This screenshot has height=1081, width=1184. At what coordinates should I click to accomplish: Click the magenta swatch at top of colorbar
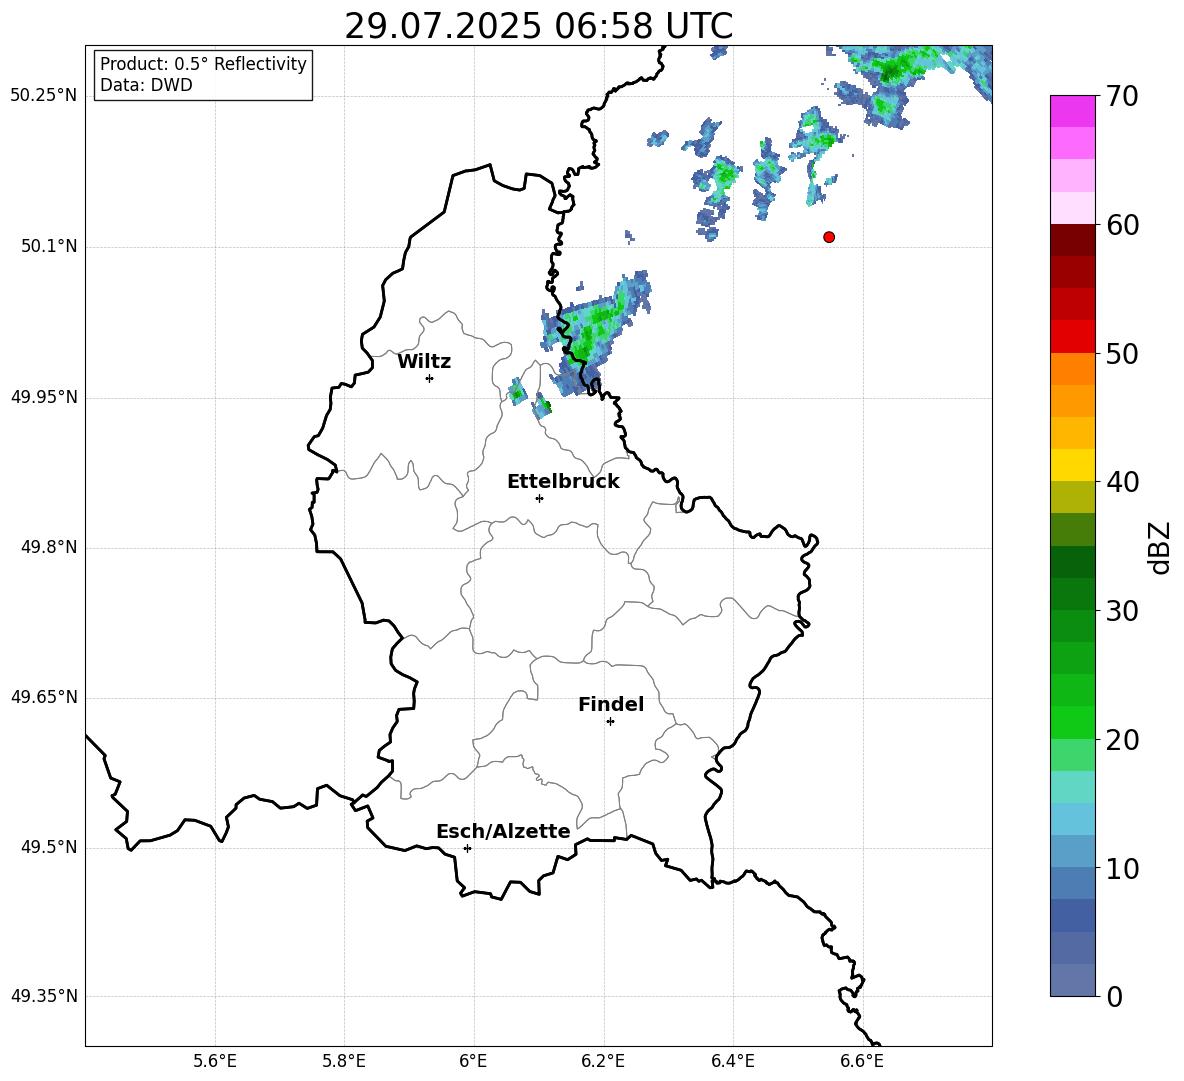[x=1072, y=111]
